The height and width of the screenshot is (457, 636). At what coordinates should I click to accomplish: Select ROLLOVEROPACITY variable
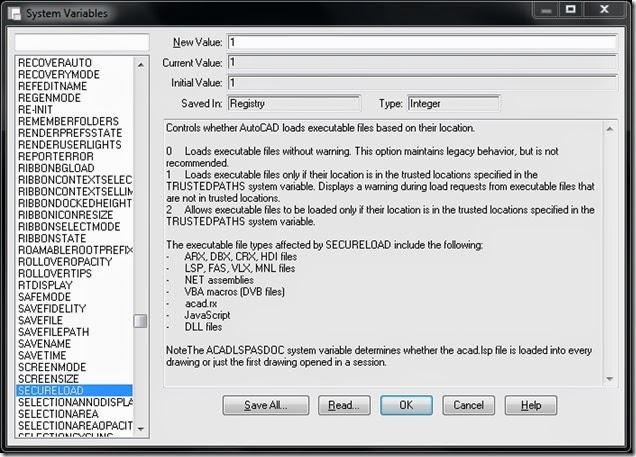[x=75, y=262]
